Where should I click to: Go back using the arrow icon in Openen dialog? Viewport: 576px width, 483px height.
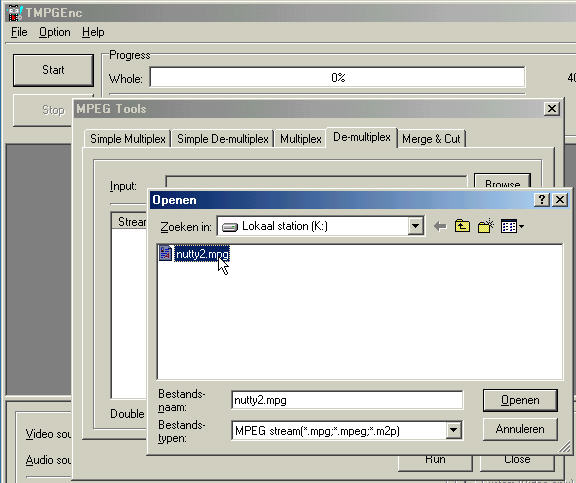[440, 226]
